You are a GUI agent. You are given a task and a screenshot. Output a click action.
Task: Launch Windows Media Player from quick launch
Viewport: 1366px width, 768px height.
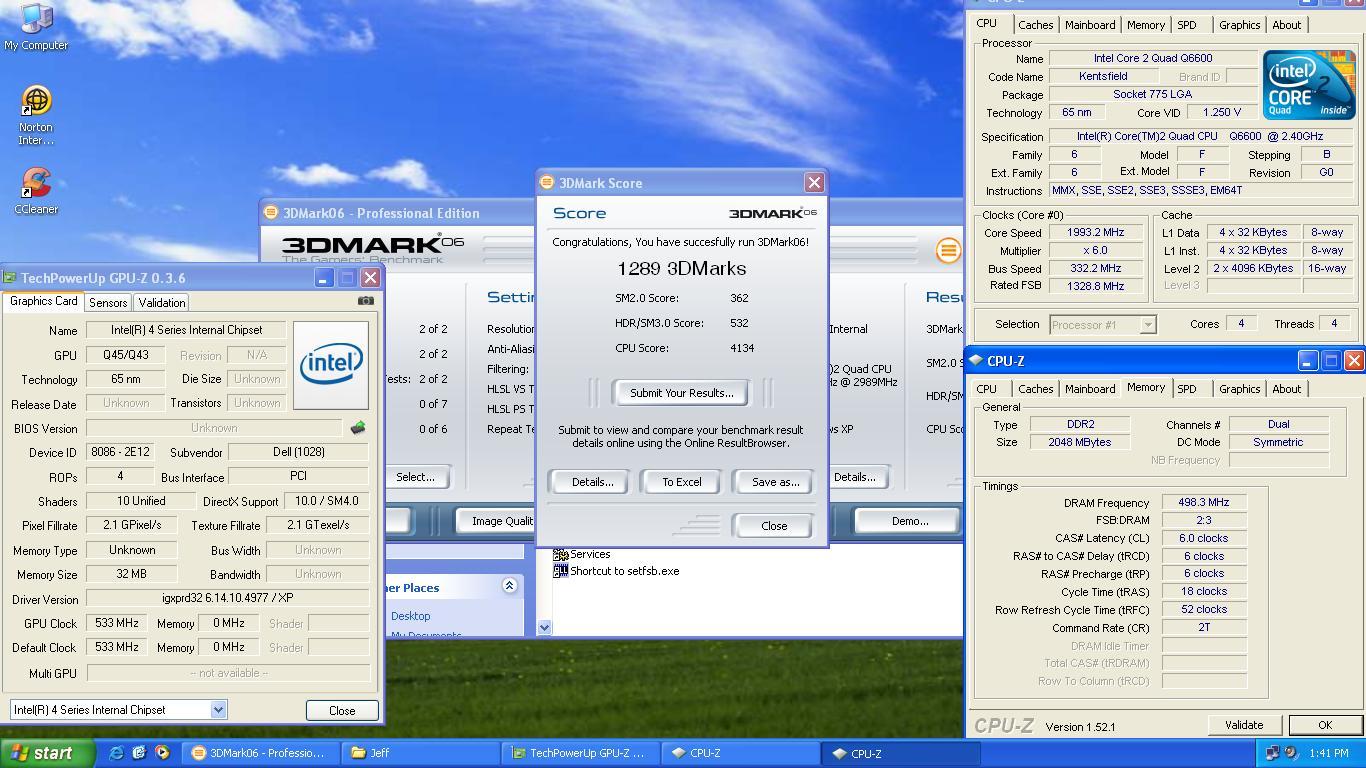162,753
